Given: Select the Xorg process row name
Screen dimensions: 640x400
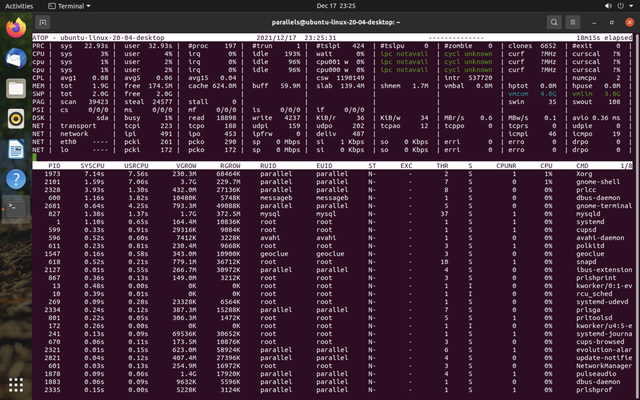Looking at the screenshot, I should click(x=584, y=174).
